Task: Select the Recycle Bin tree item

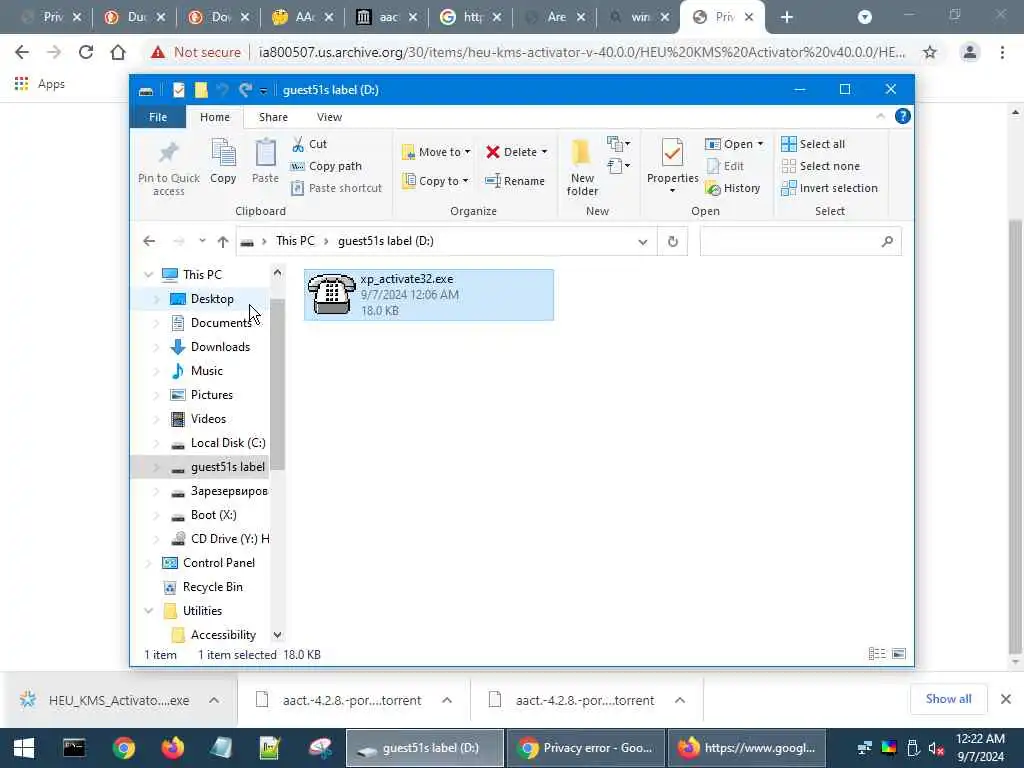Action: point(212,587)
